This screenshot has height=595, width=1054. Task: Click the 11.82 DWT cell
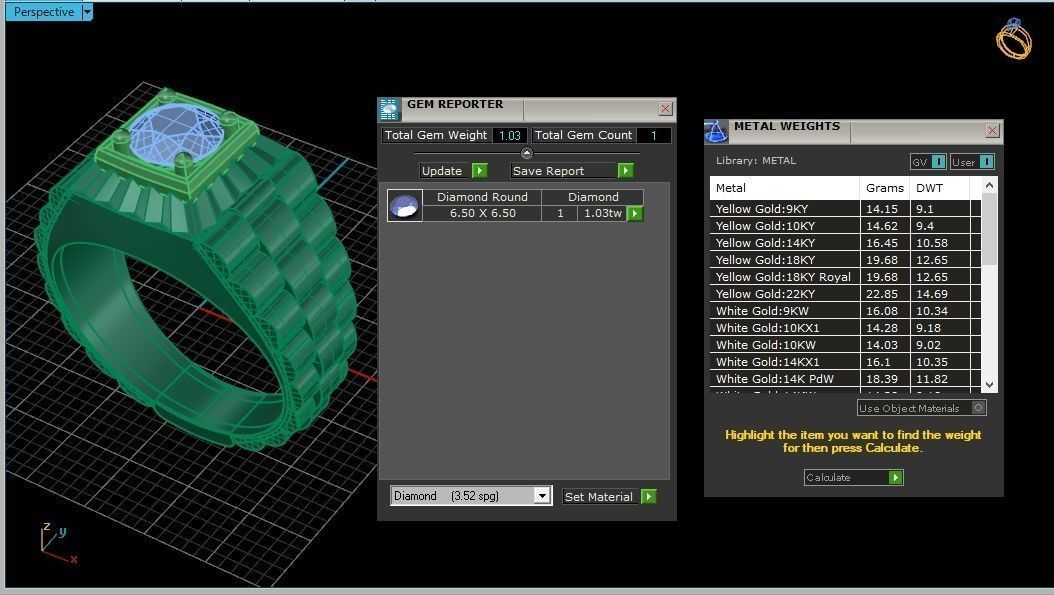(x=940, y=379)
